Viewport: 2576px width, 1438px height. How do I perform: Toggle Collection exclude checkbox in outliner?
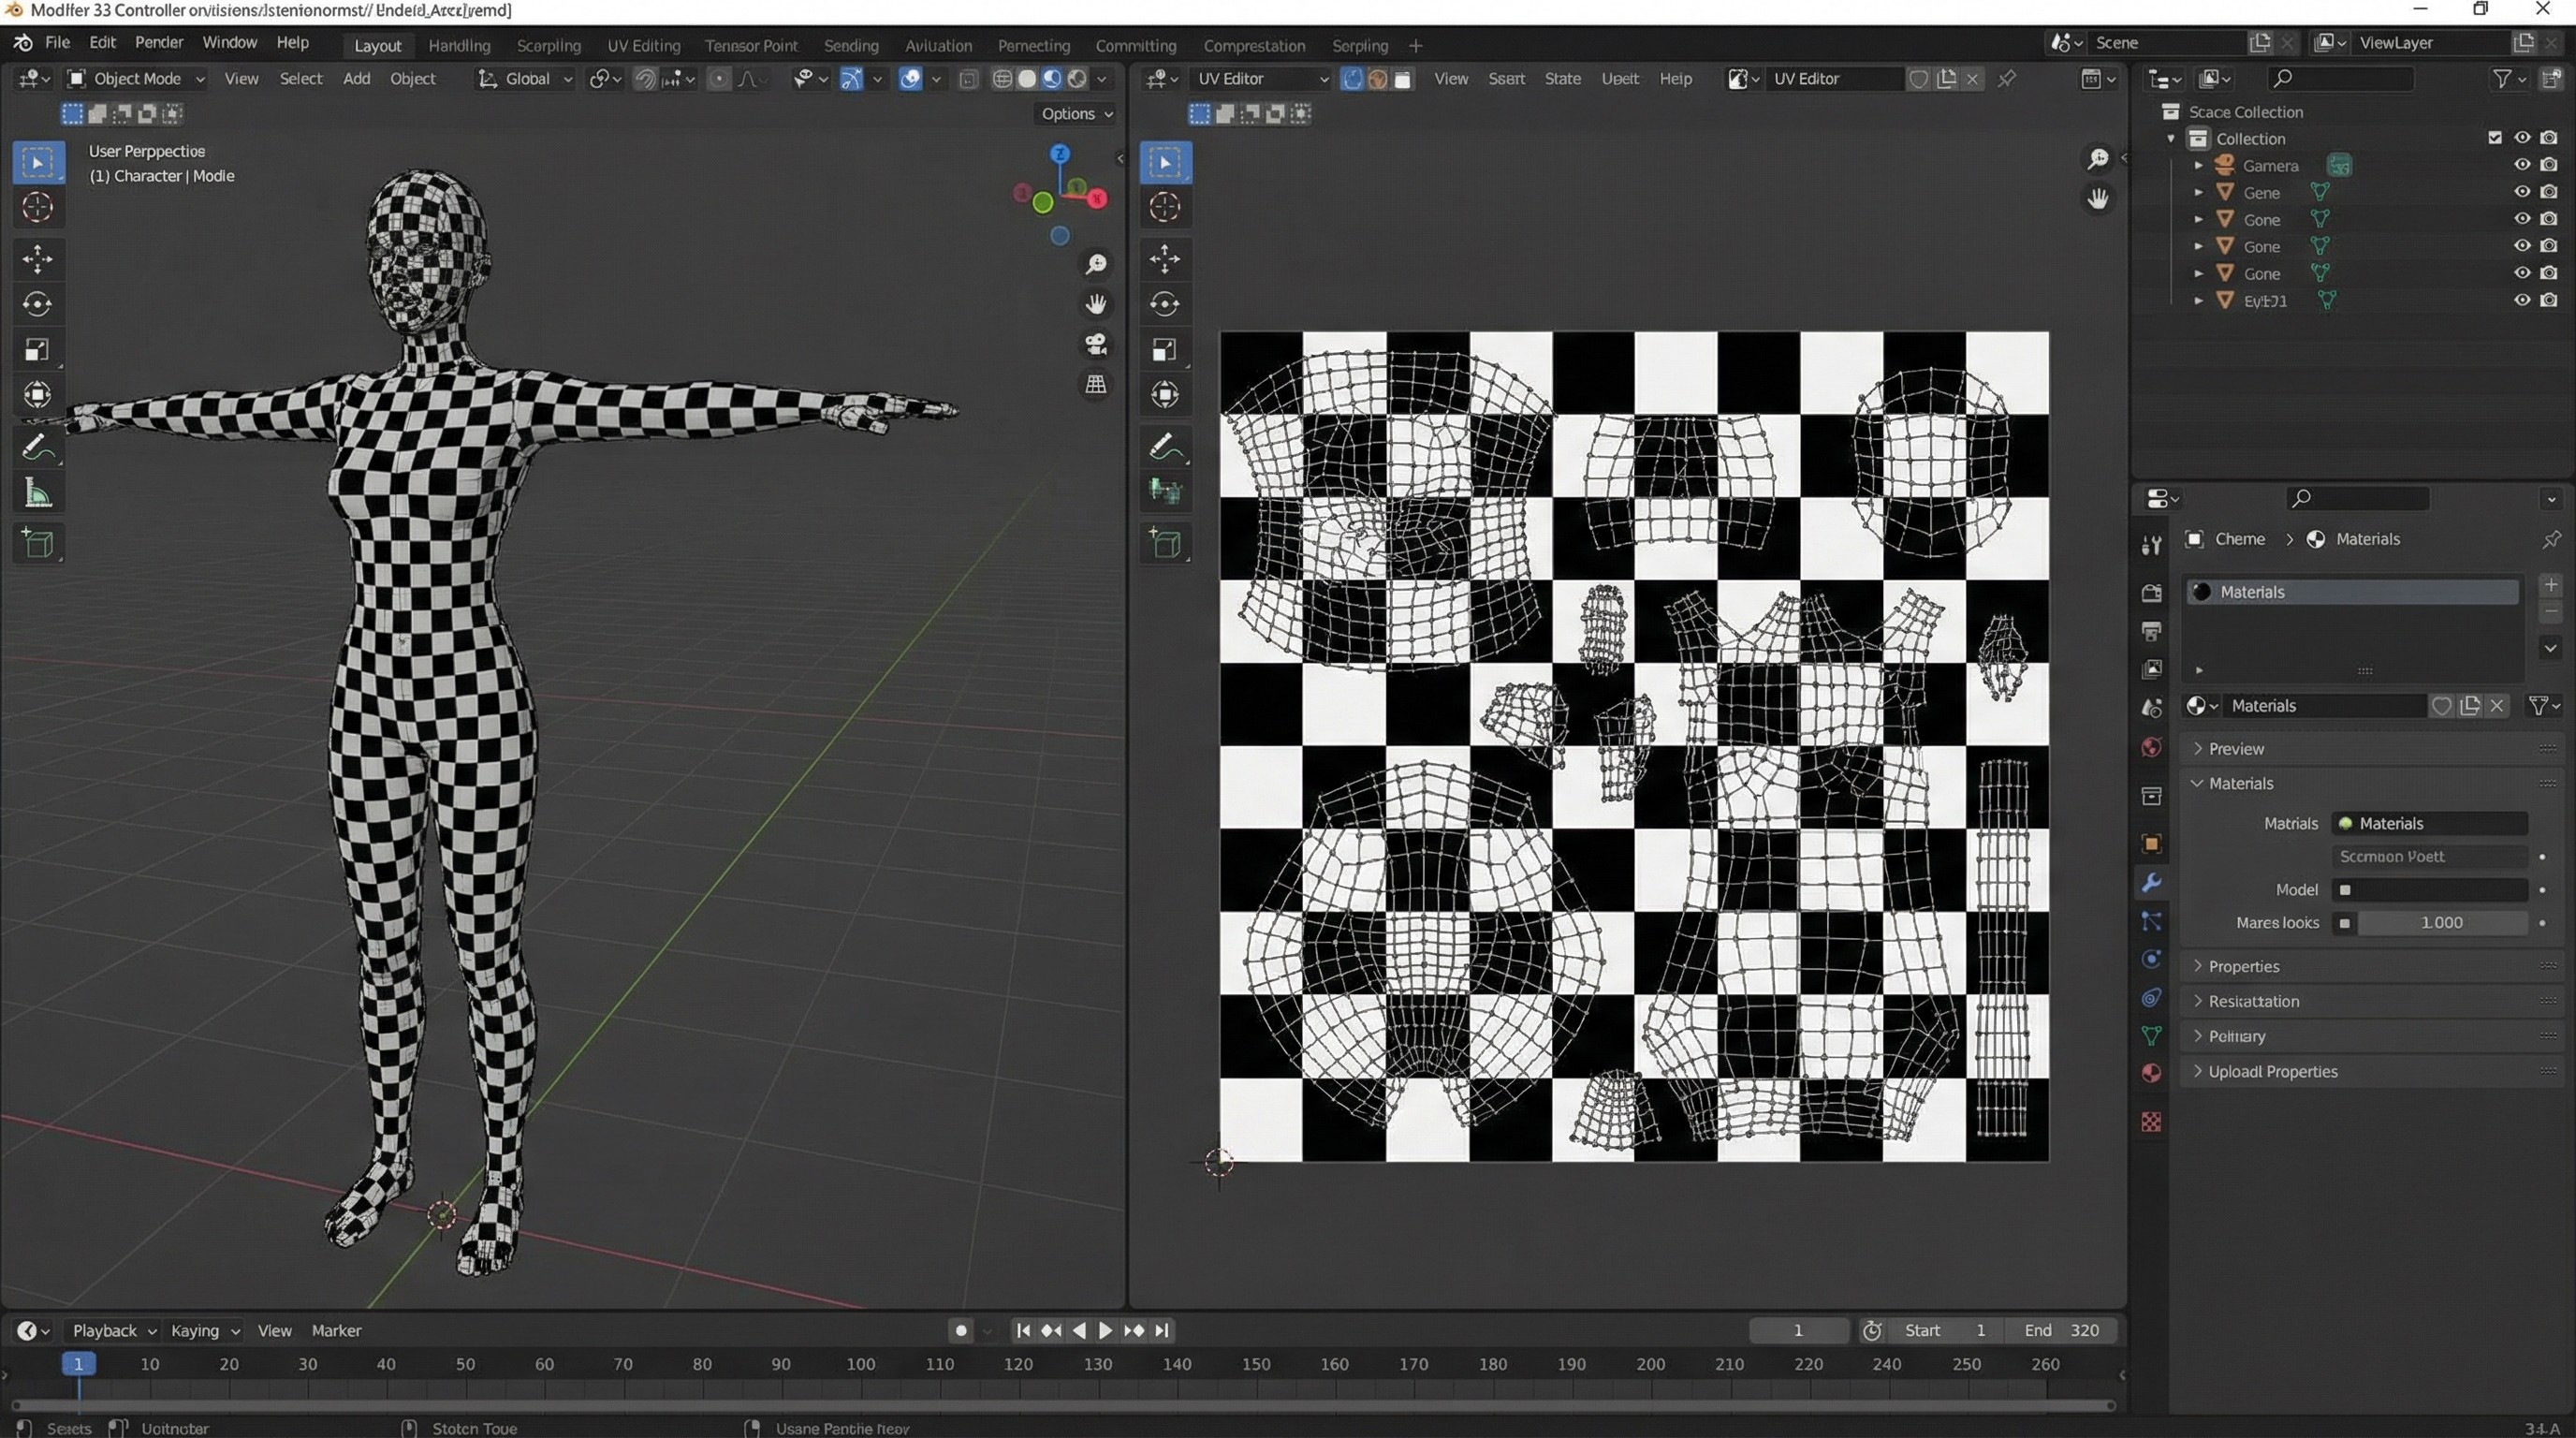[2494, 138]
